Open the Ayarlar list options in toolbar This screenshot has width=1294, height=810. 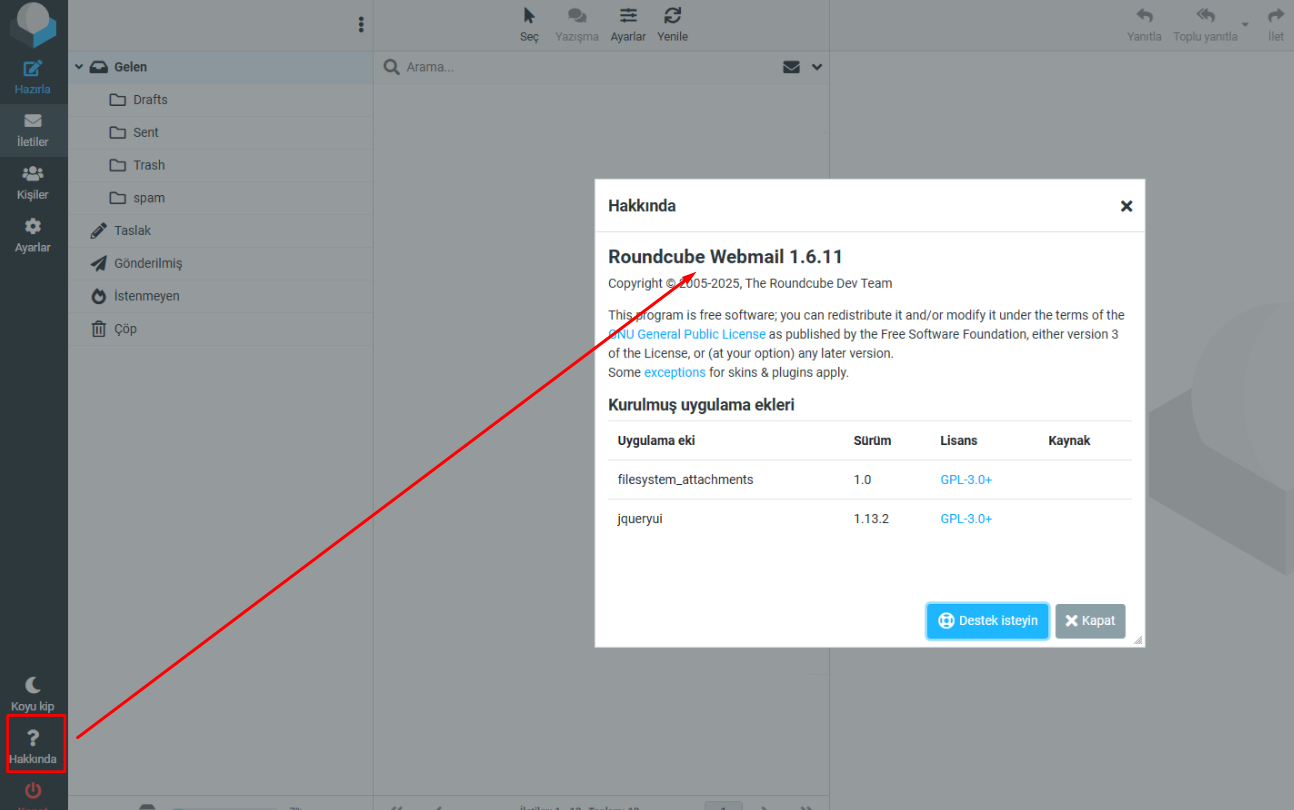click(x=628, y=25)
